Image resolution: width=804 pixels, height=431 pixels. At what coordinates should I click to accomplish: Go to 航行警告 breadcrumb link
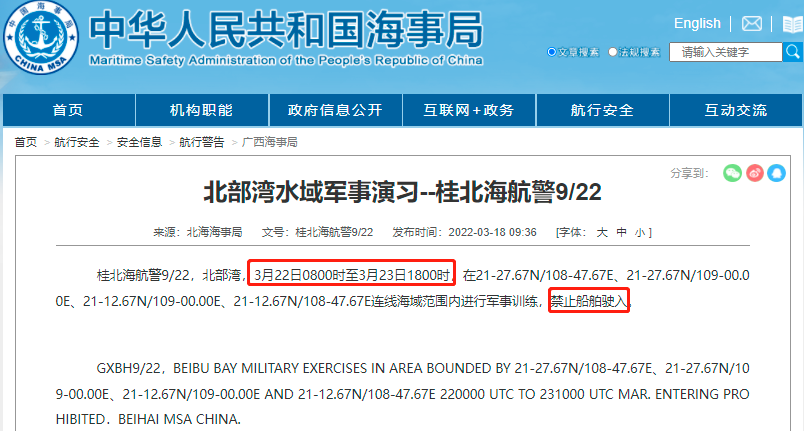202,142
